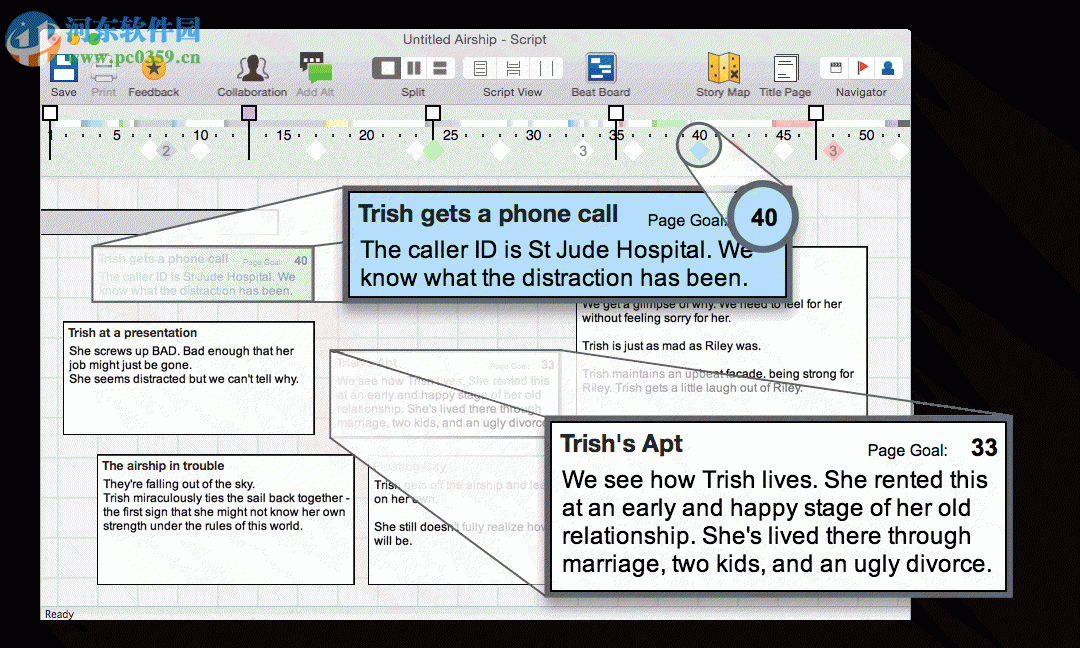Open Navigator characters person tab
1080x648 pixels.
tap(887, 68)
